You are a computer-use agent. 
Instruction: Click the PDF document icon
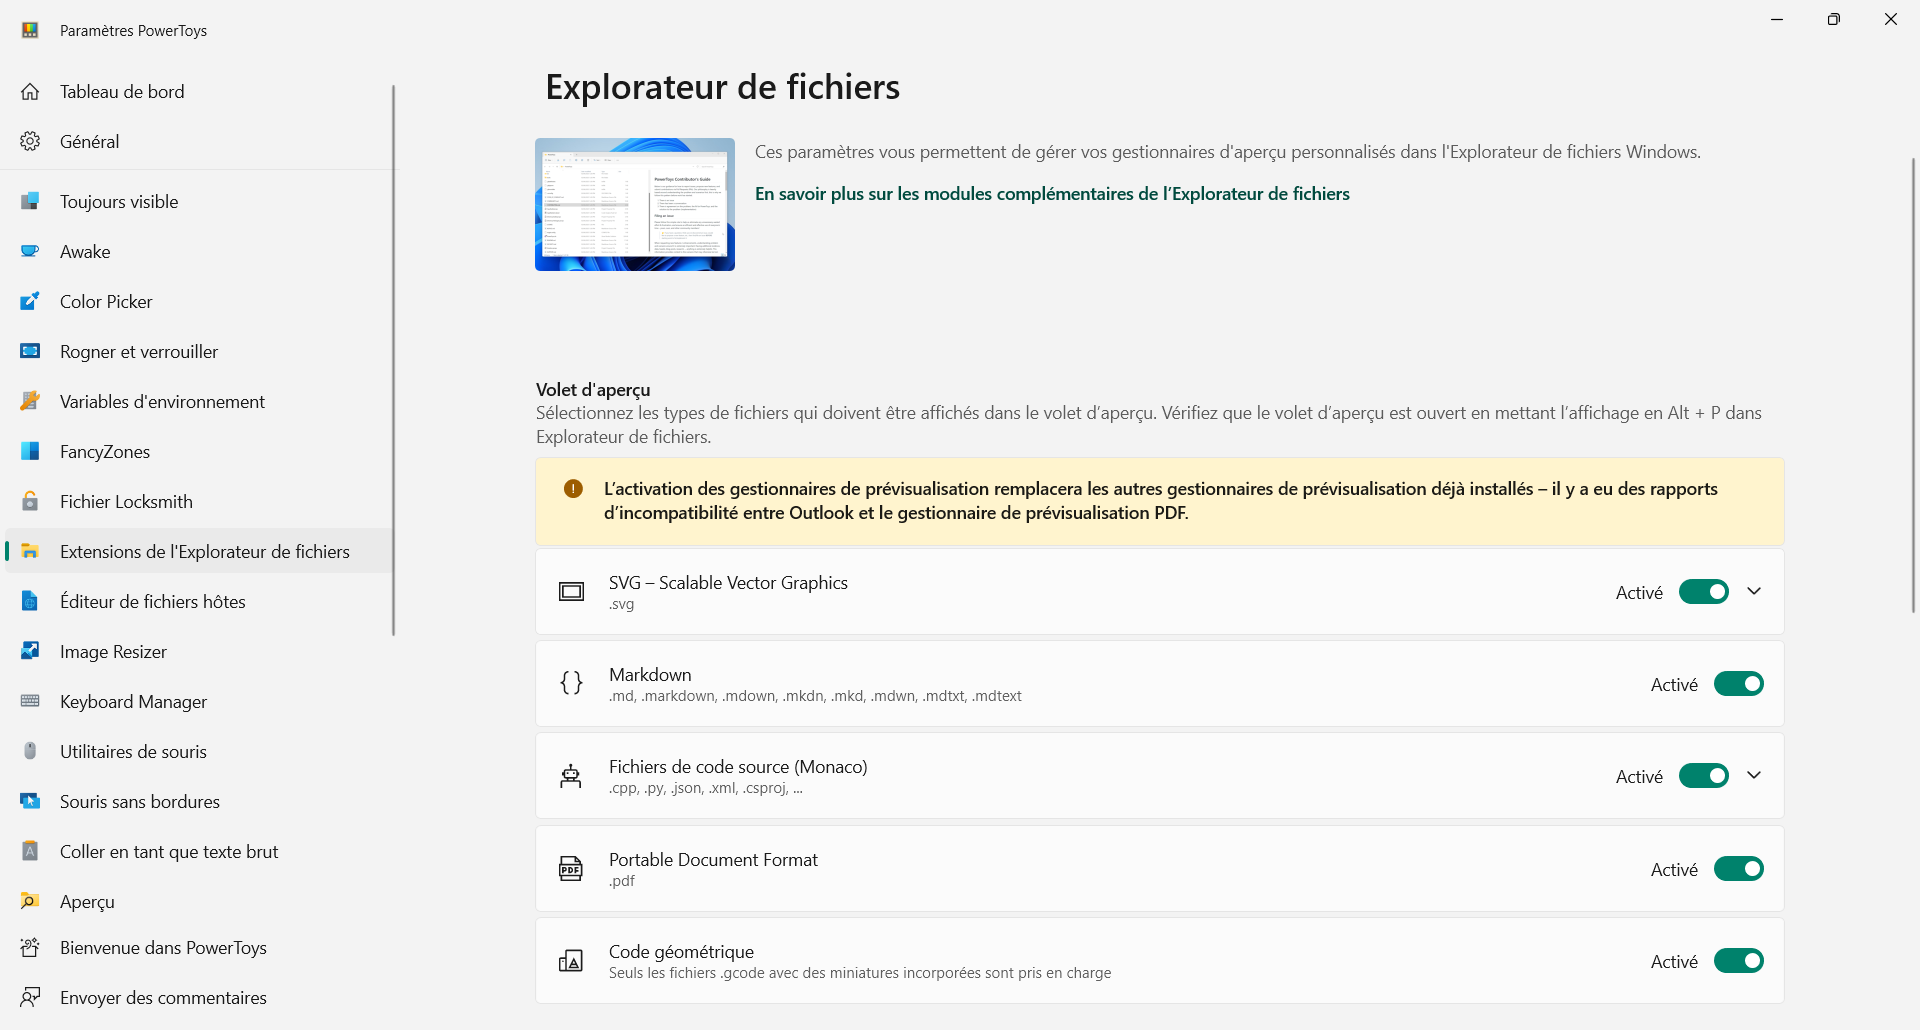coord(571,869)
